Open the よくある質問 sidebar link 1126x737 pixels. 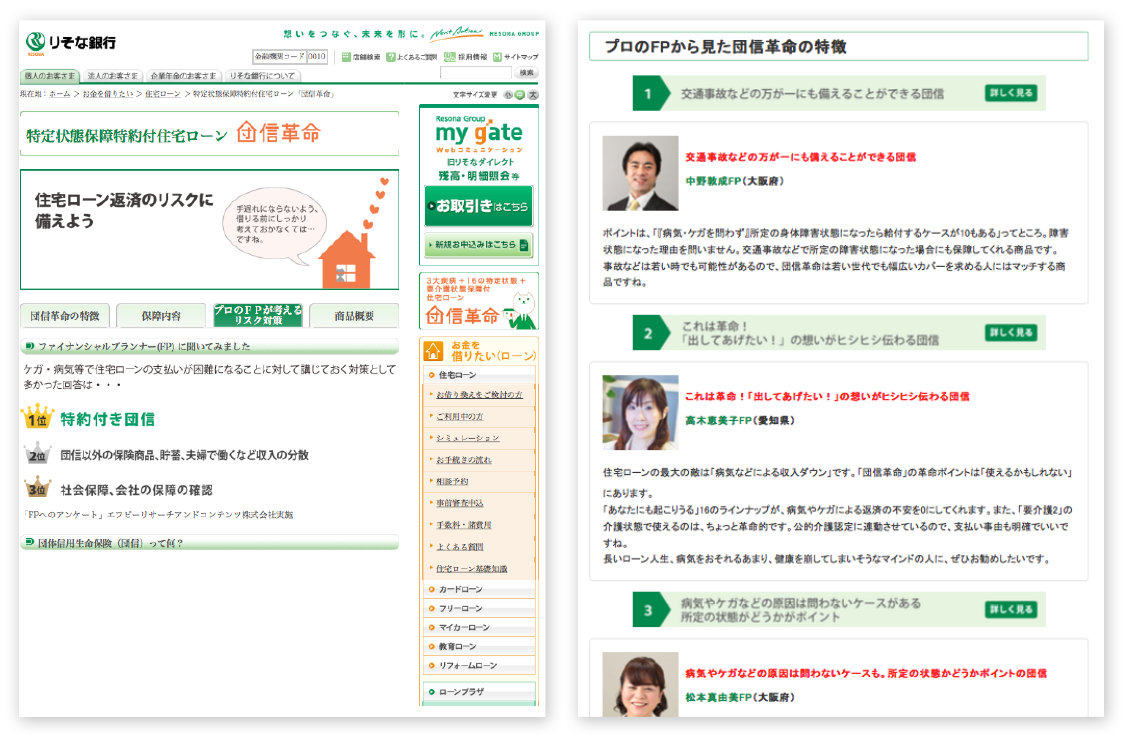460,547
